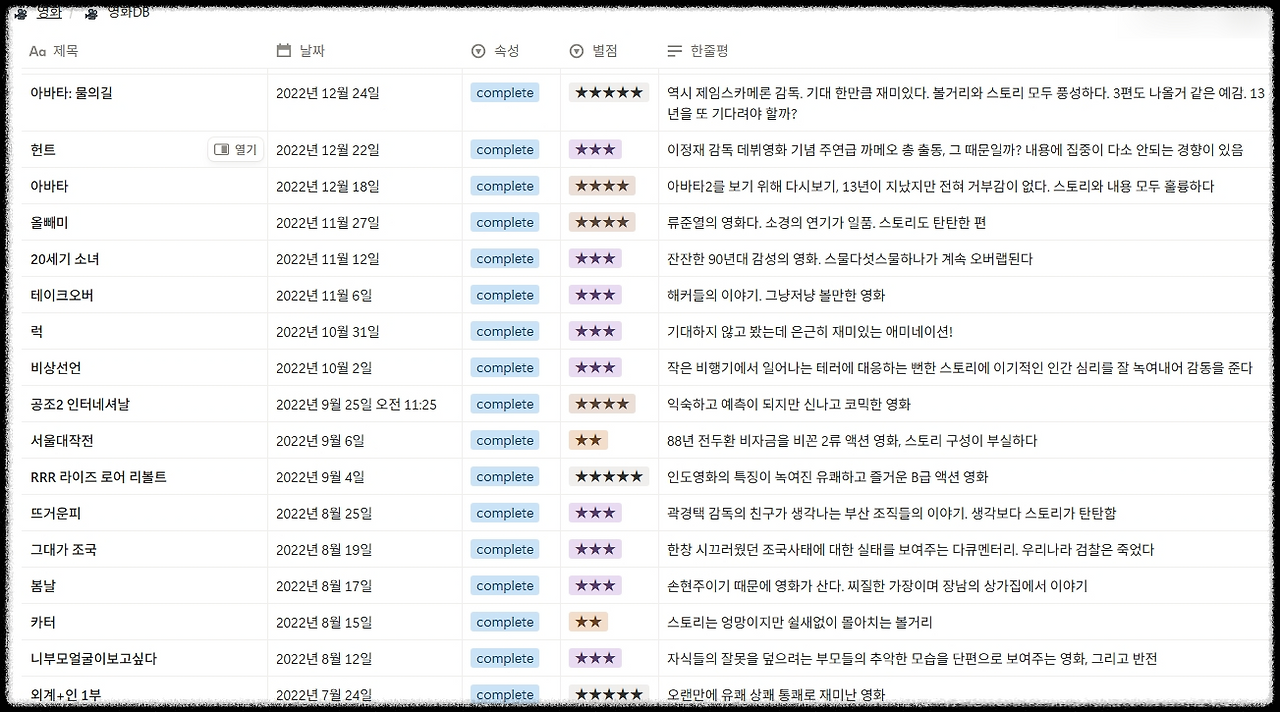Click title cell 카터

tap(43, 623)
